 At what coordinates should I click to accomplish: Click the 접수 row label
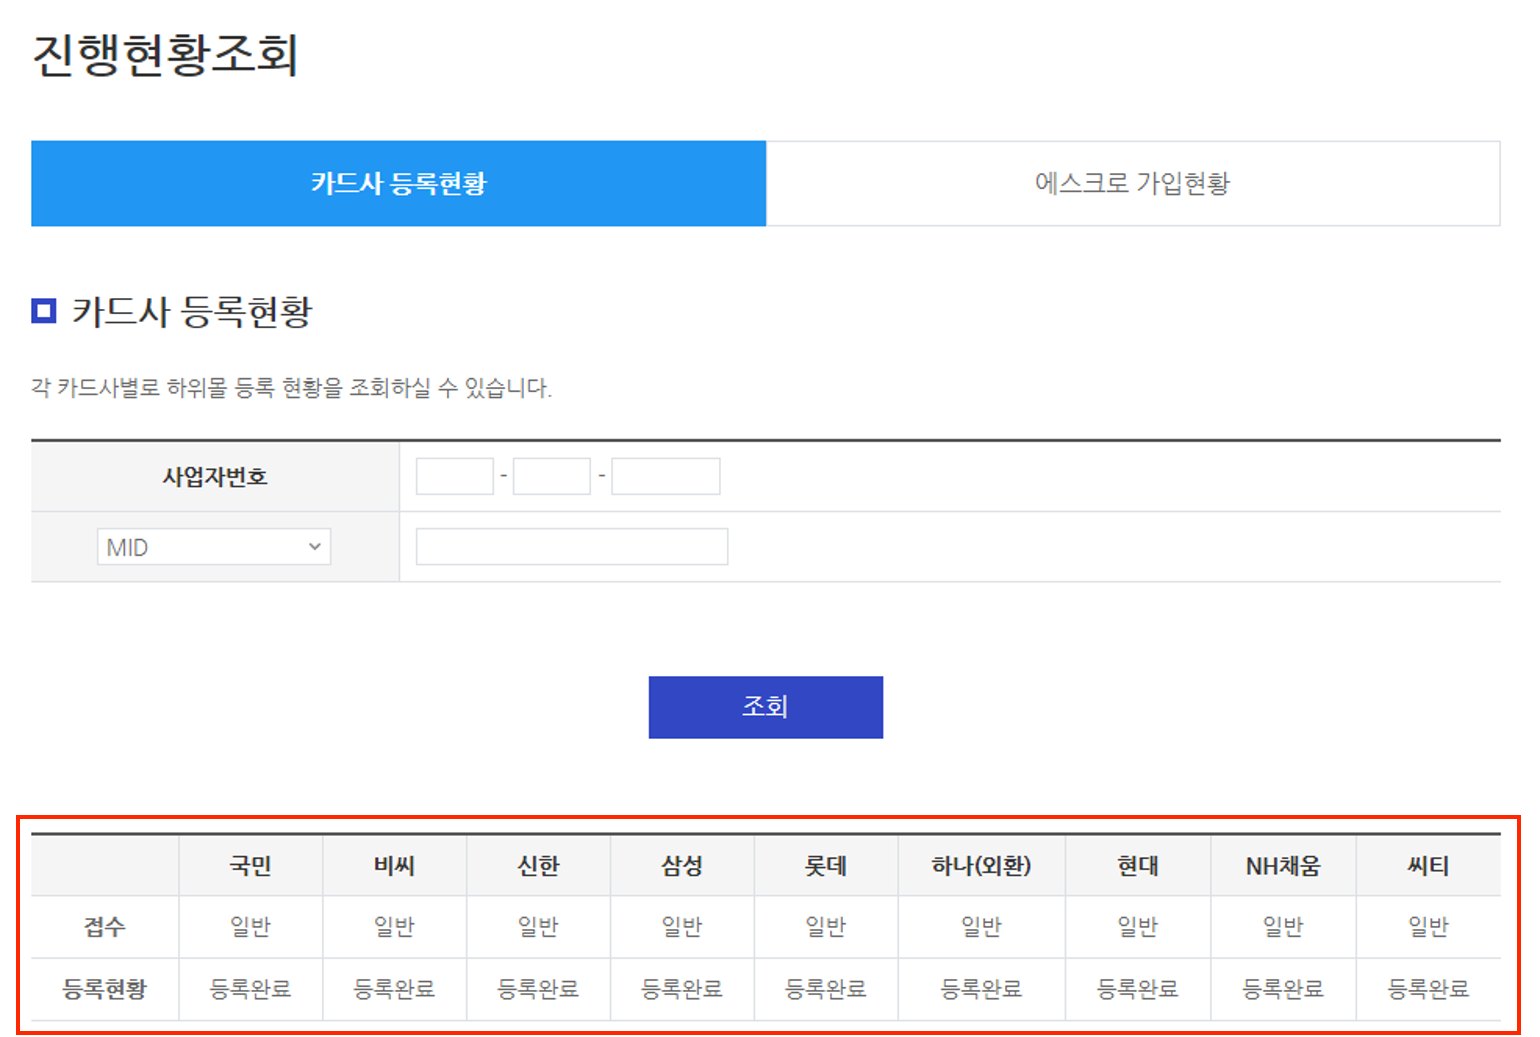[103, 927]
